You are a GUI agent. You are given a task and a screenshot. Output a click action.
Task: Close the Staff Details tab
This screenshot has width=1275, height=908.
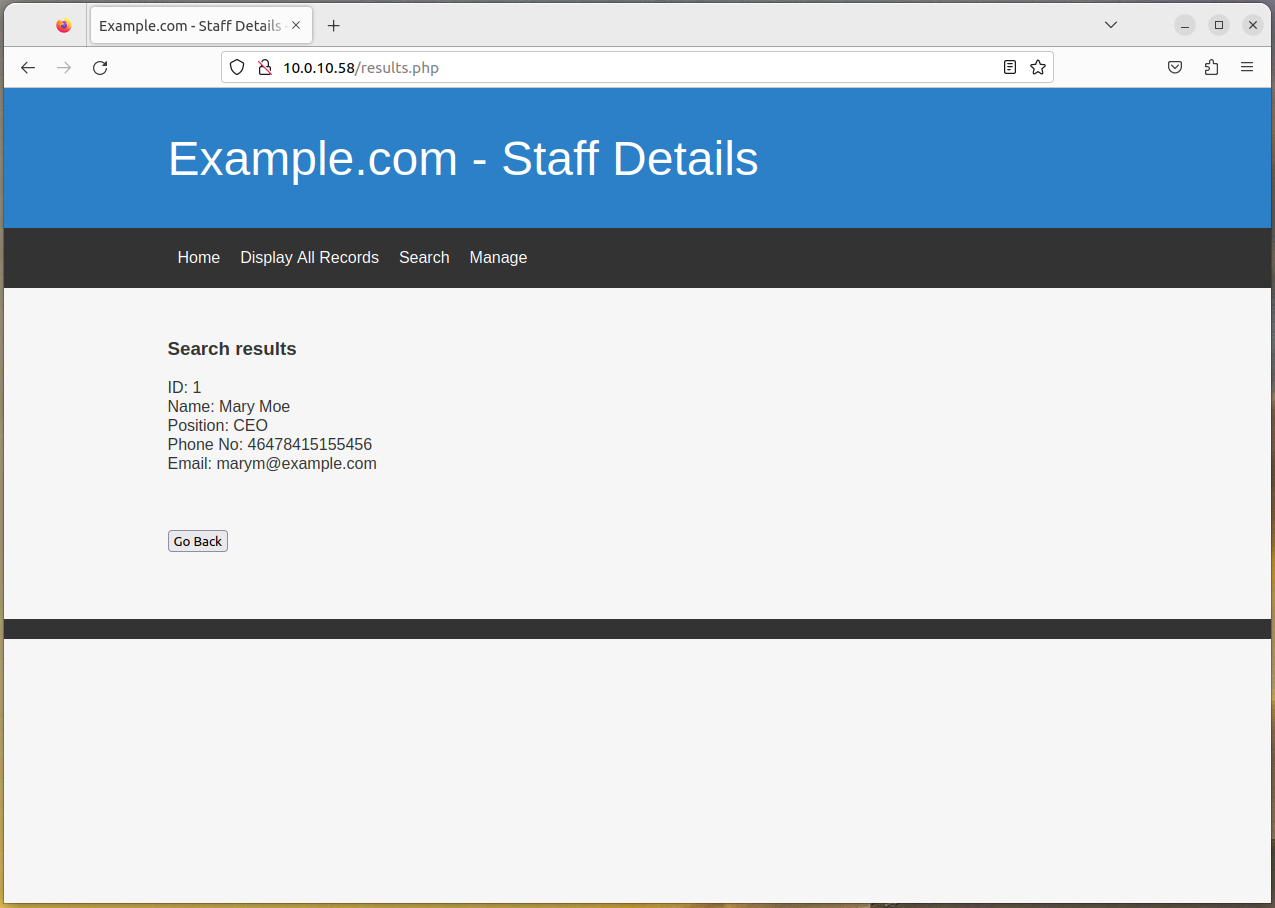point(296,26)
